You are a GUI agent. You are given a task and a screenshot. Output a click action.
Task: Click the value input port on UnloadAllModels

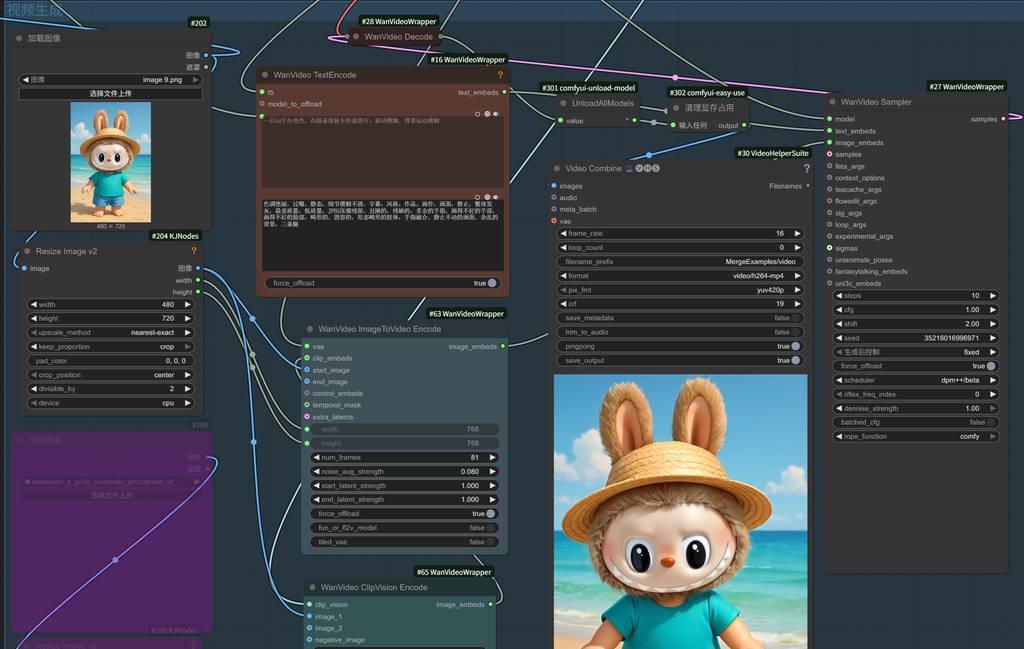click(x=560, y=121)
